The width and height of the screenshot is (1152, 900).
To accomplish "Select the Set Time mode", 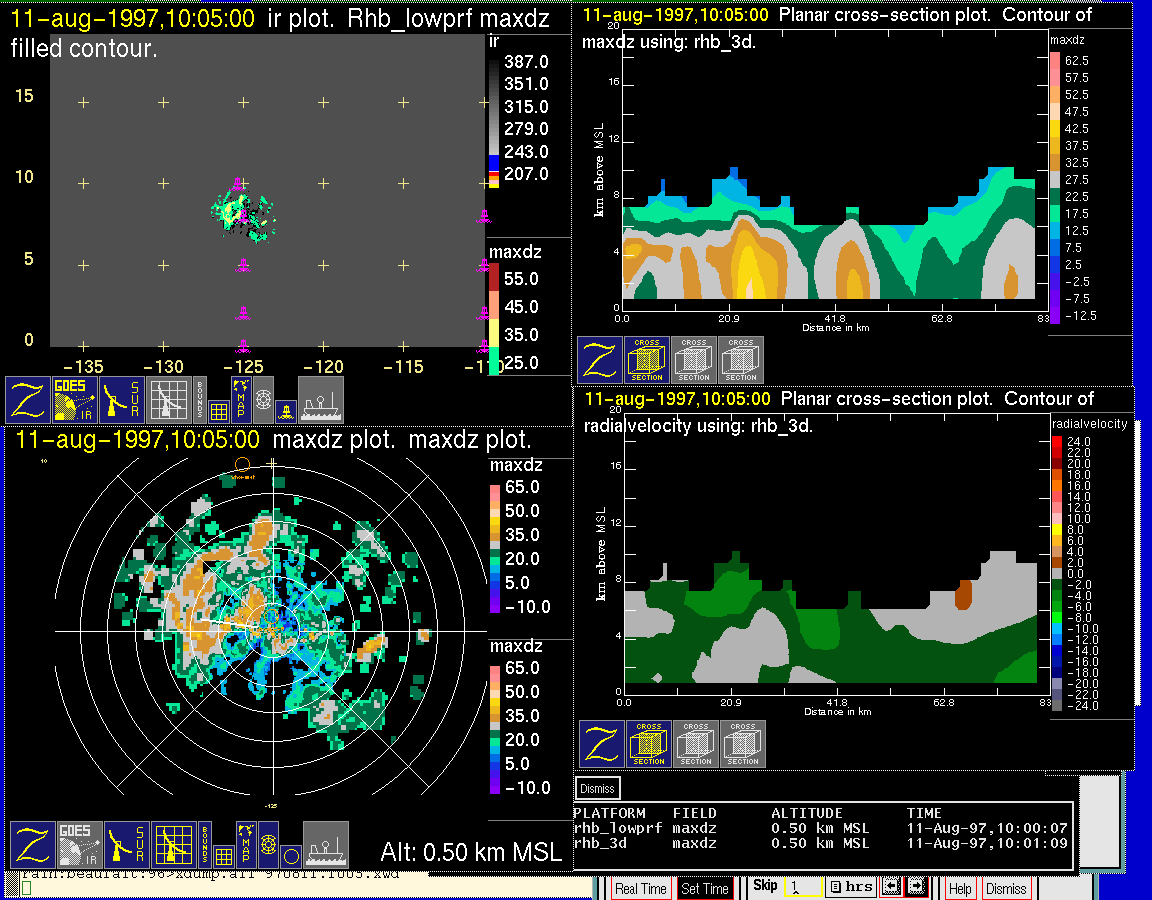I will (705, 888).
